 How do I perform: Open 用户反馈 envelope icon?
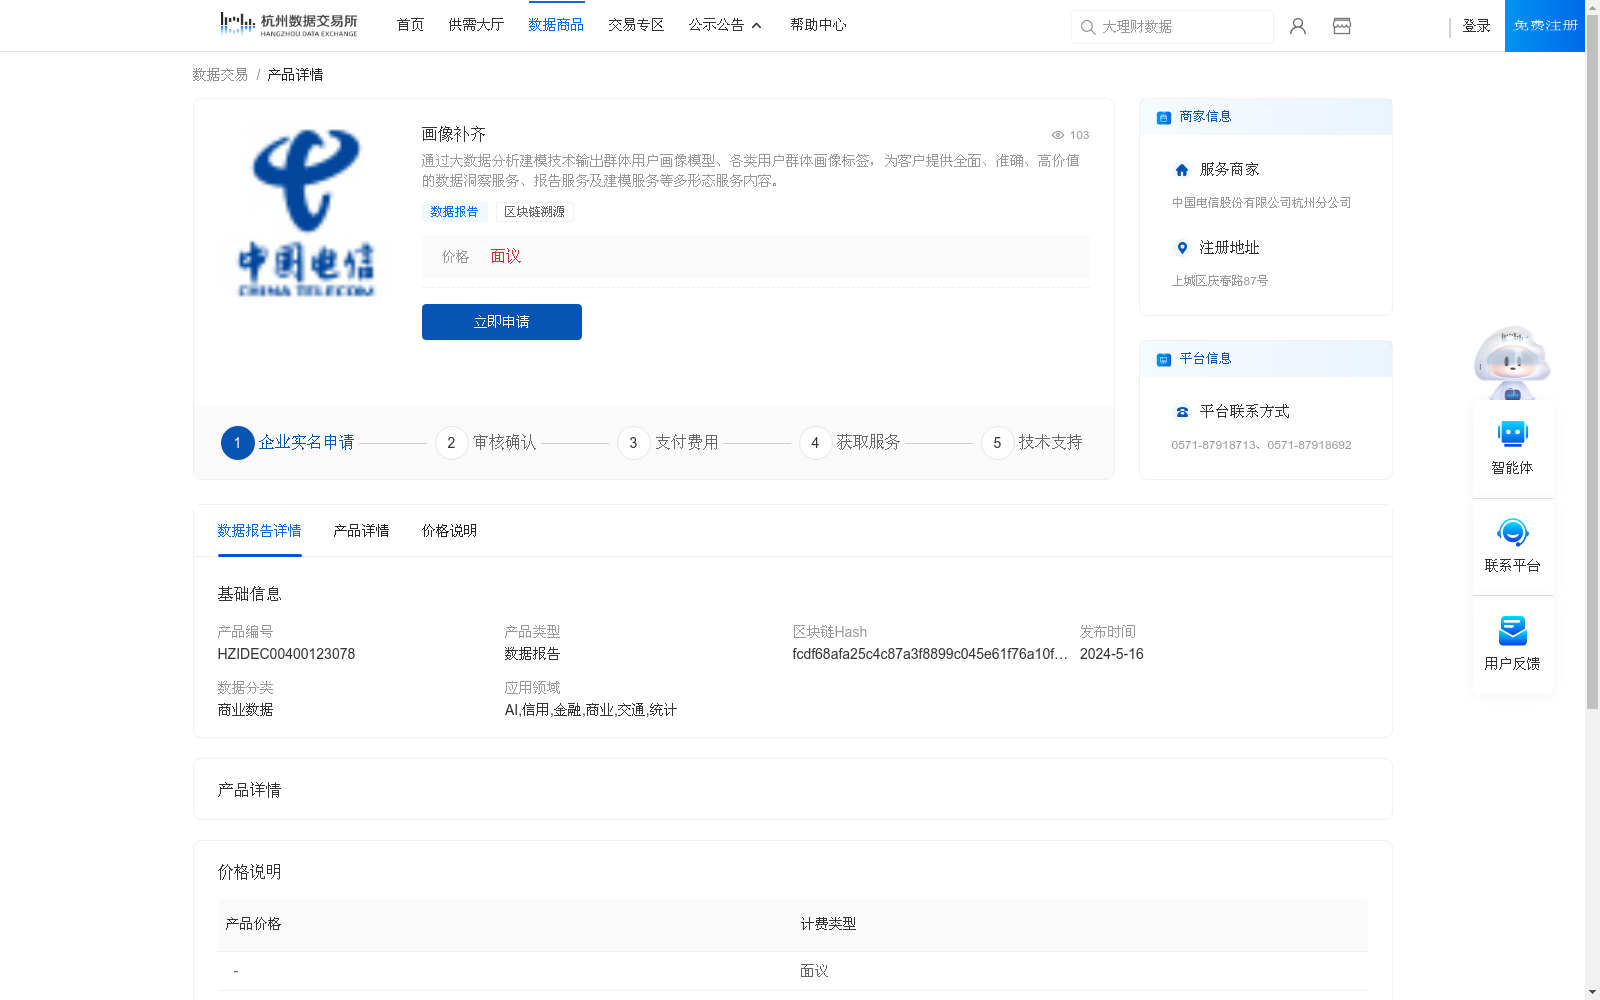pyautogui.click(x=1513, y=630)
